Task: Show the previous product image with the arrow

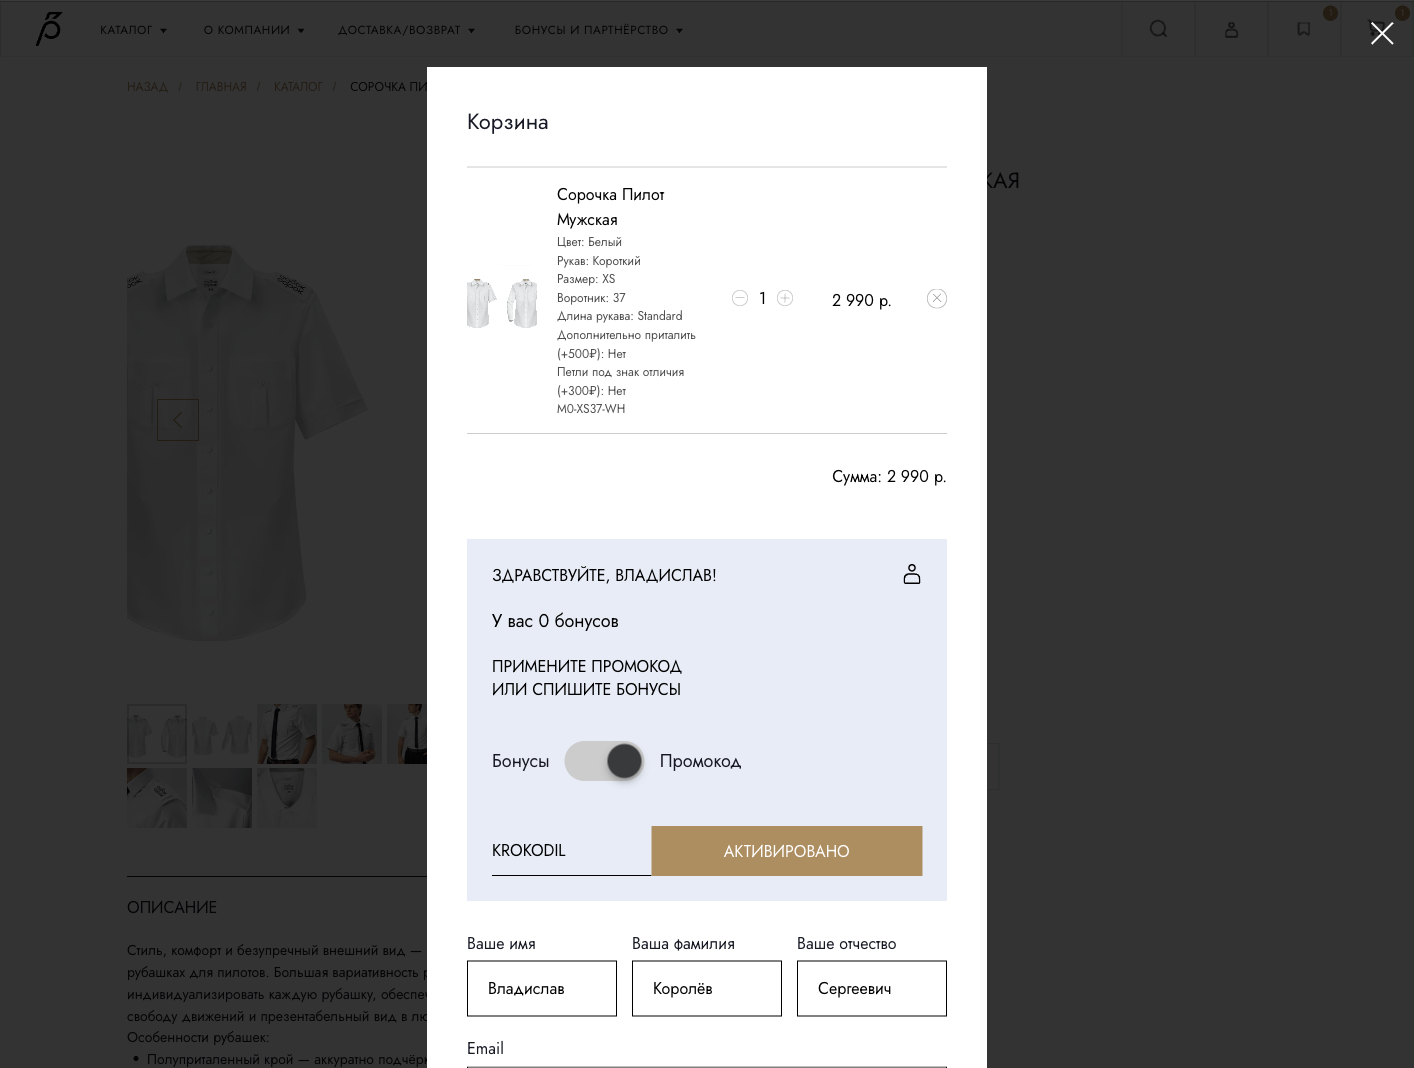Action: click(178, 420)
